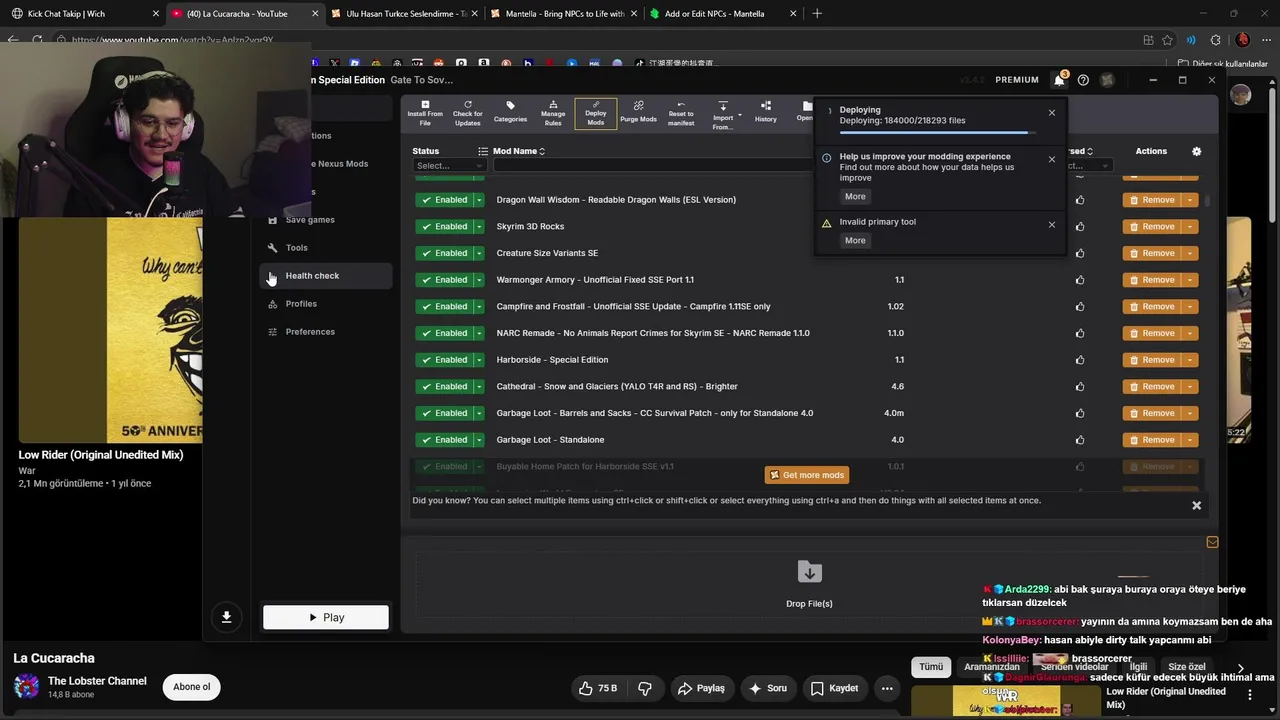This screenshot has height=720, width=1280.
Task: Open the Status filter Select dropdown
Action: [x=449, y=166]
